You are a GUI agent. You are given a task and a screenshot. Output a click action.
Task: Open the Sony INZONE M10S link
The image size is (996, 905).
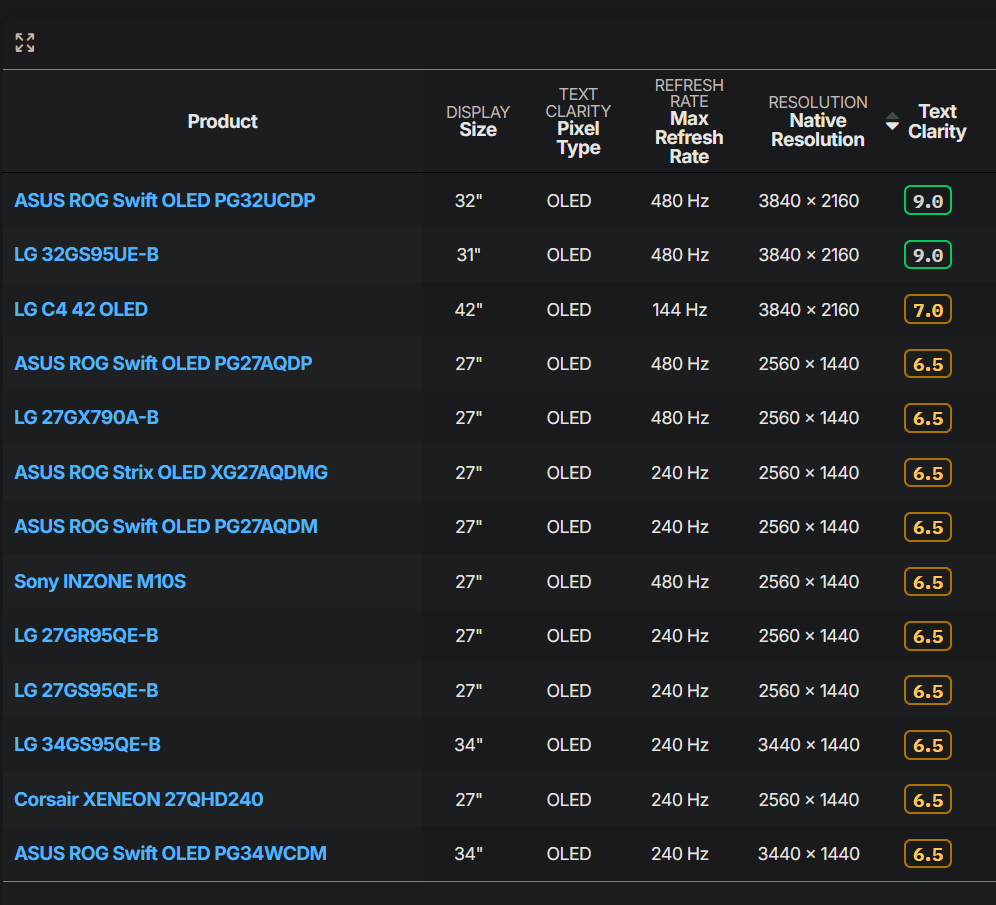(x=100, y=581)
